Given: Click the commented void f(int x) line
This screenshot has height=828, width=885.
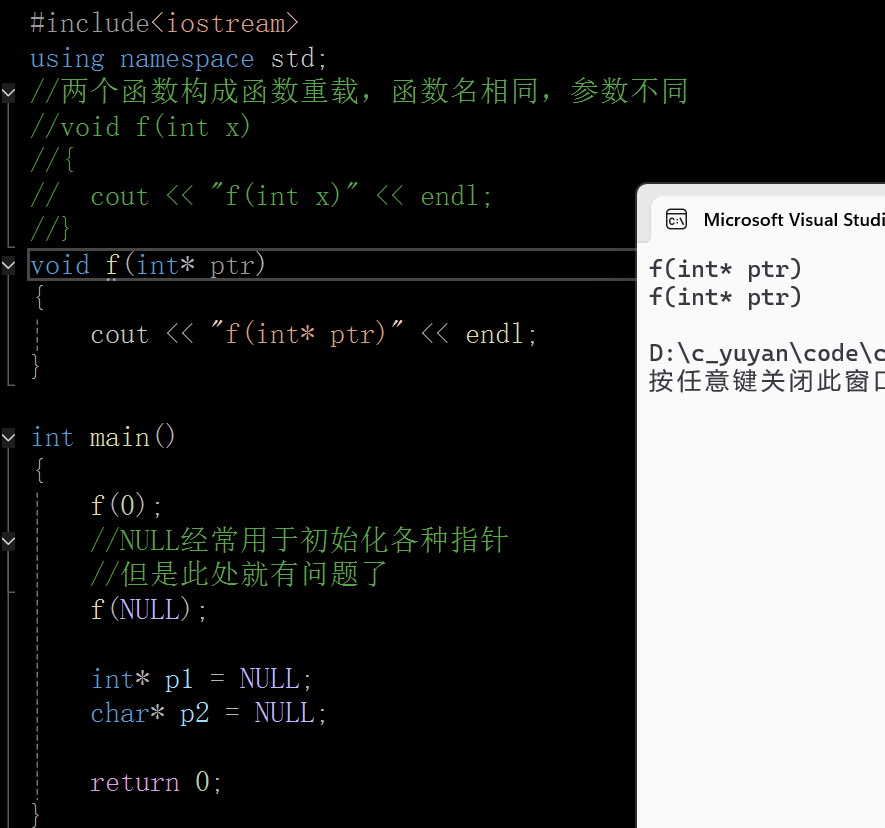Looking at the screenshot, I should (141, 127).
